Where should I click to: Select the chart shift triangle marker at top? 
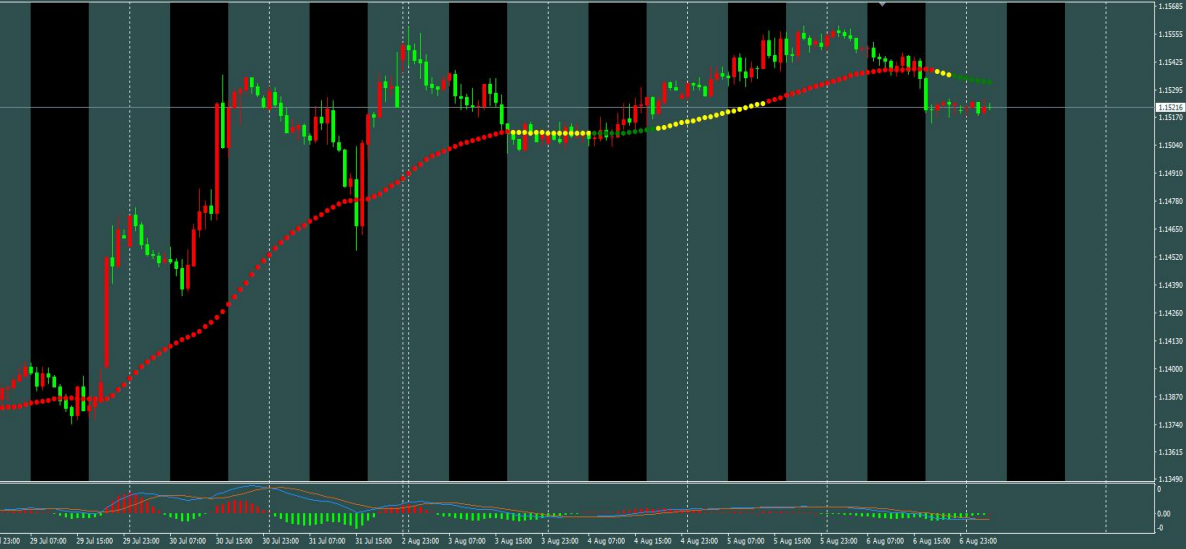[881, 4]
